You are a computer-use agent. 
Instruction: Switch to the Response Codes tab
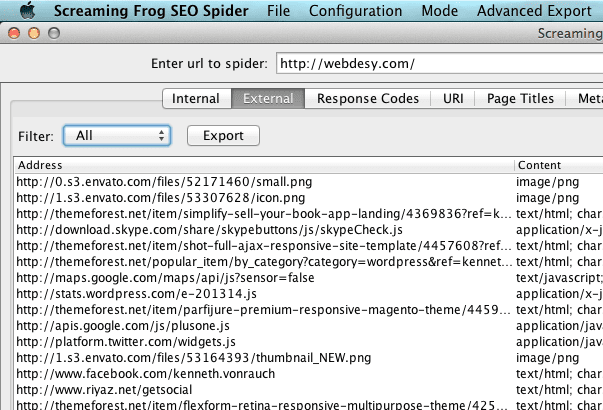click(369, 99)
